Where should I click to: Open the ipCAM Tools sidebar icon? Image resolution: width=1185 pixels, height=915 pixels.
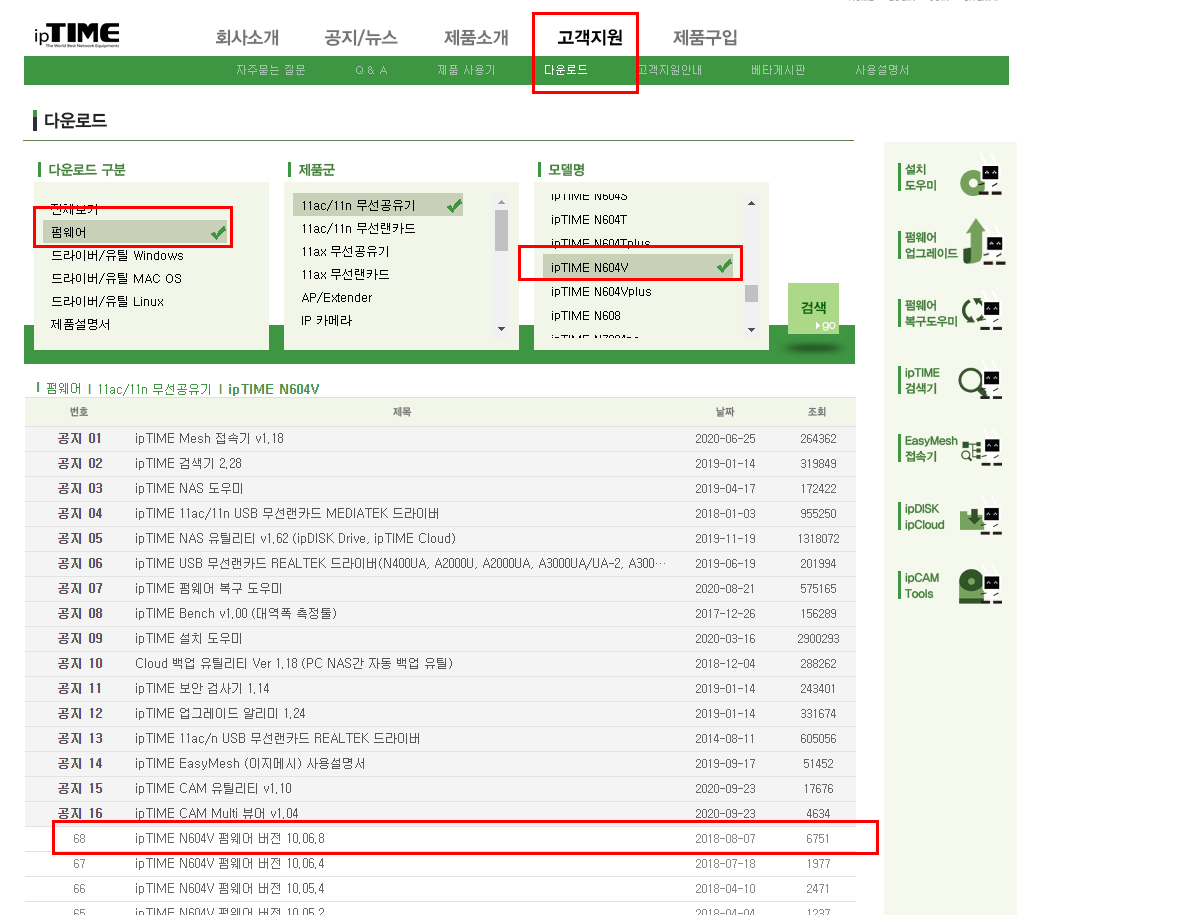point(979,586)
